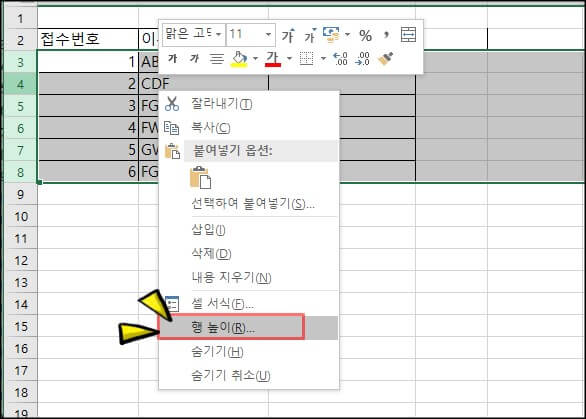Select row header 8
Image resolution: width=586 pixels, height=419 pixels.
21,172
